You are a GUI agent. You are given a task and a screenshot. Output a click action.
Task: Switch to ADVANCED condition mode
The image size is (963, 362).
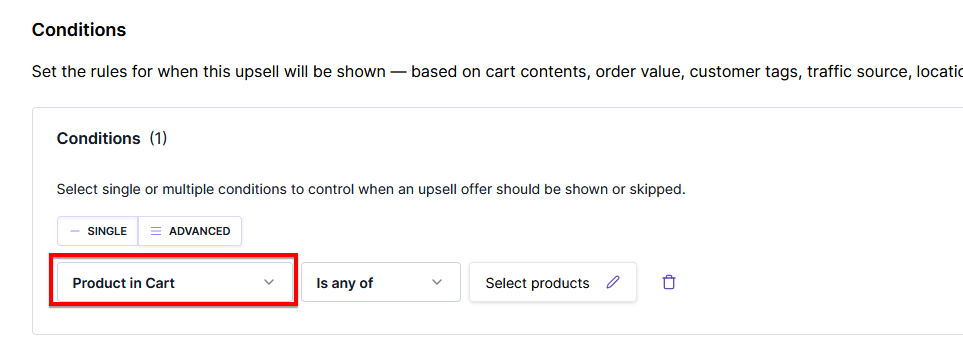(190, 231)
